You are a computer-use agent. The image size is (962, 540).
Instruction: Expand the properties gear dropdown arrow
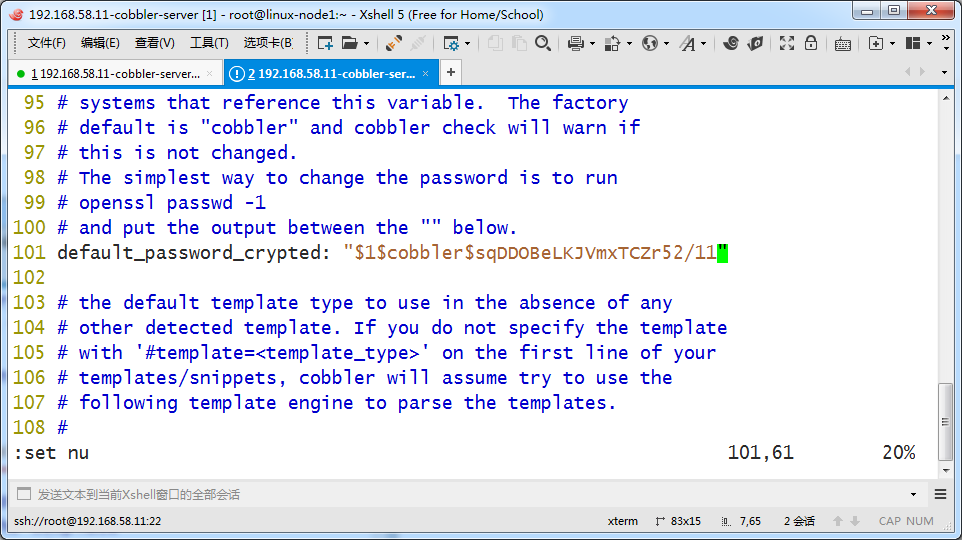(468, 44)
